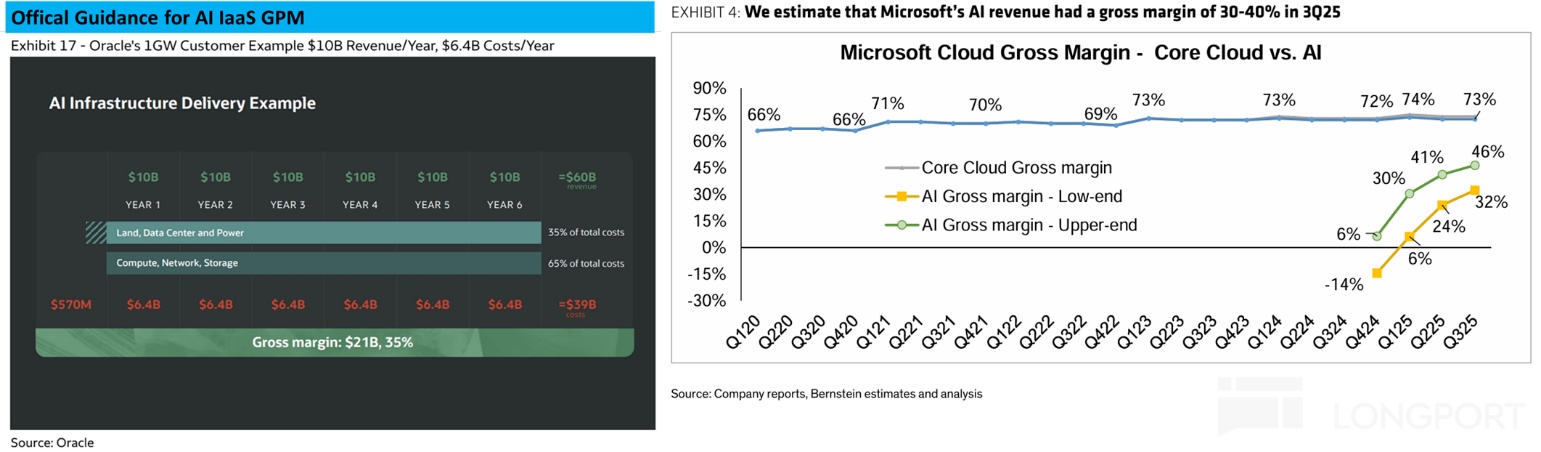Select the 46% upper-end data point marker
This screenshot has height=452, width=1541.
[x=1475, y=165]
